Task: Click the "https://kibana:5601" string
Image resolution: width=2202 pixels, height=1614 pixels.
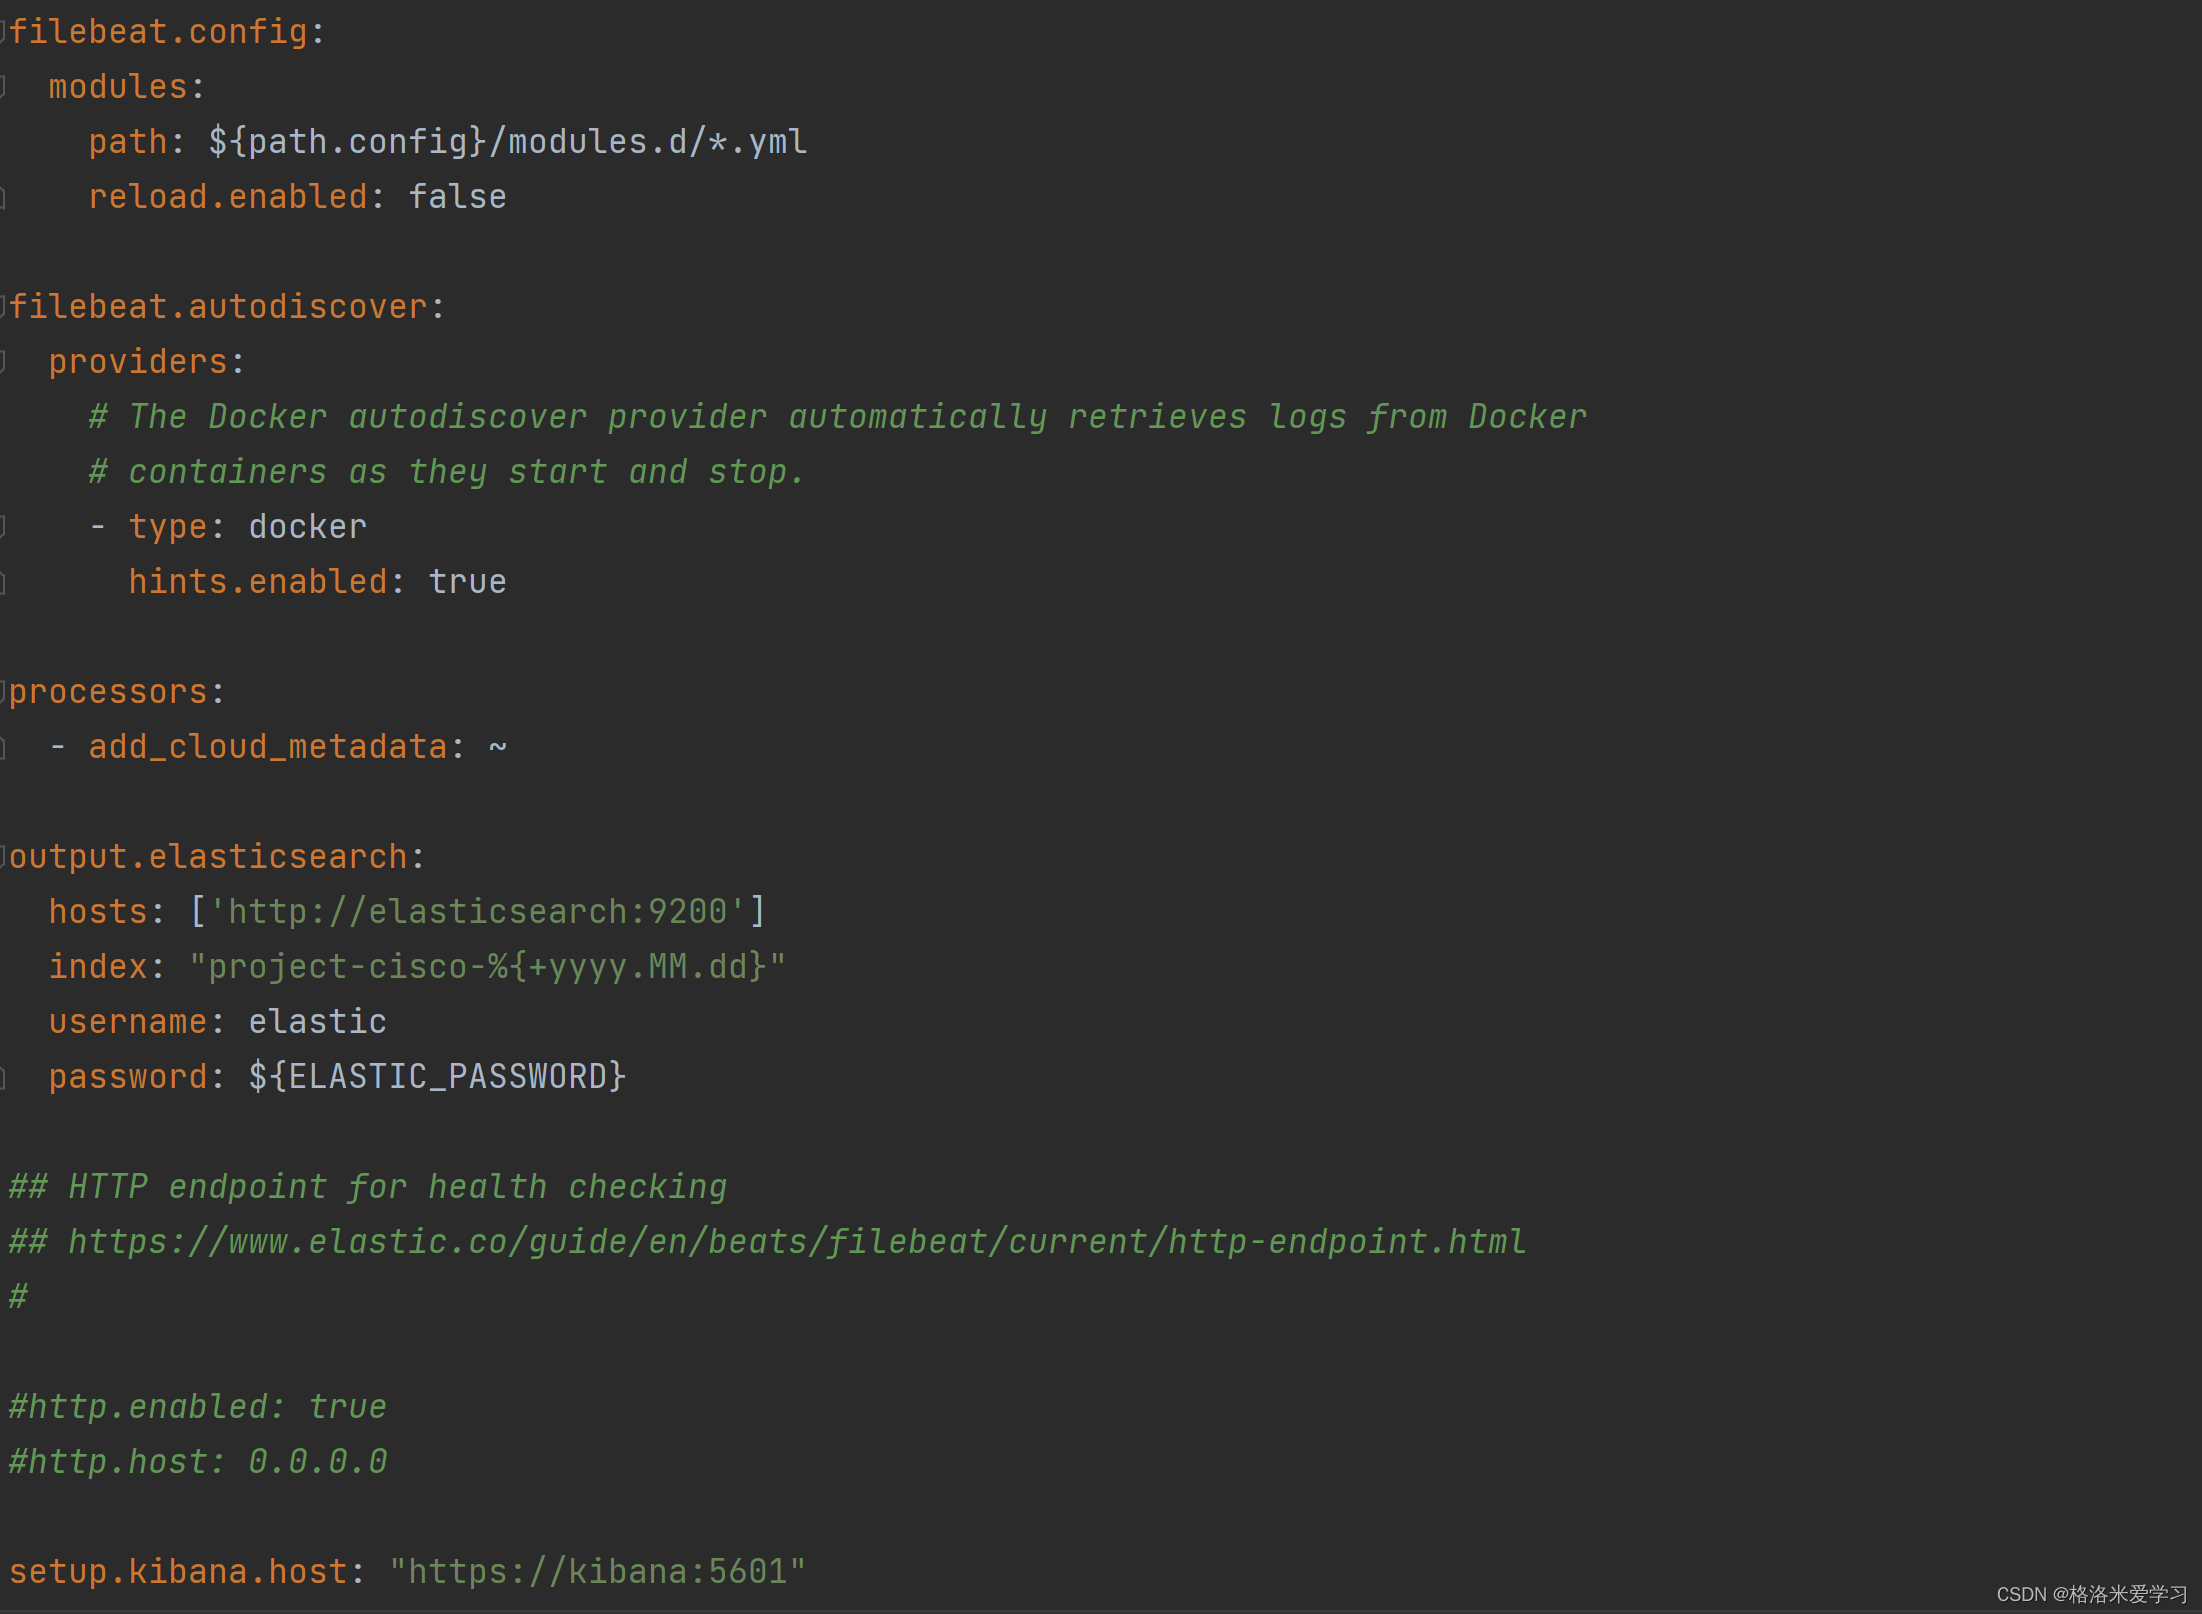Action: tap(598, 1572)
